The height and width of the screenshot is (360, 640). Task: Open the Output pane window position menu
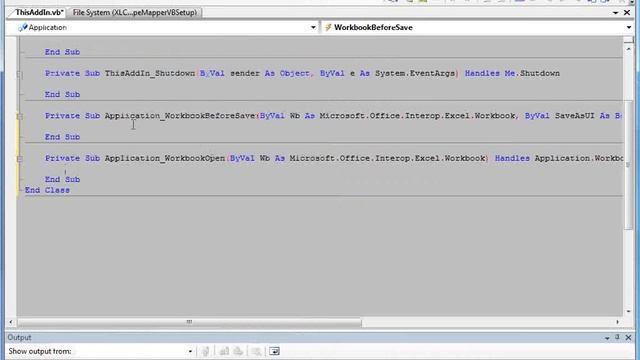pyautogui.click(x=607, y=338)
